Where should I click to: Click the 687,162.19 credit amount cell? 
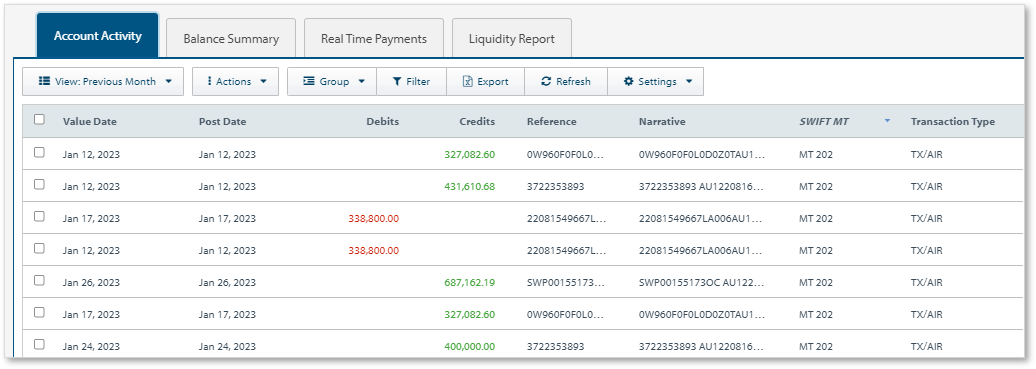[470, 282]
